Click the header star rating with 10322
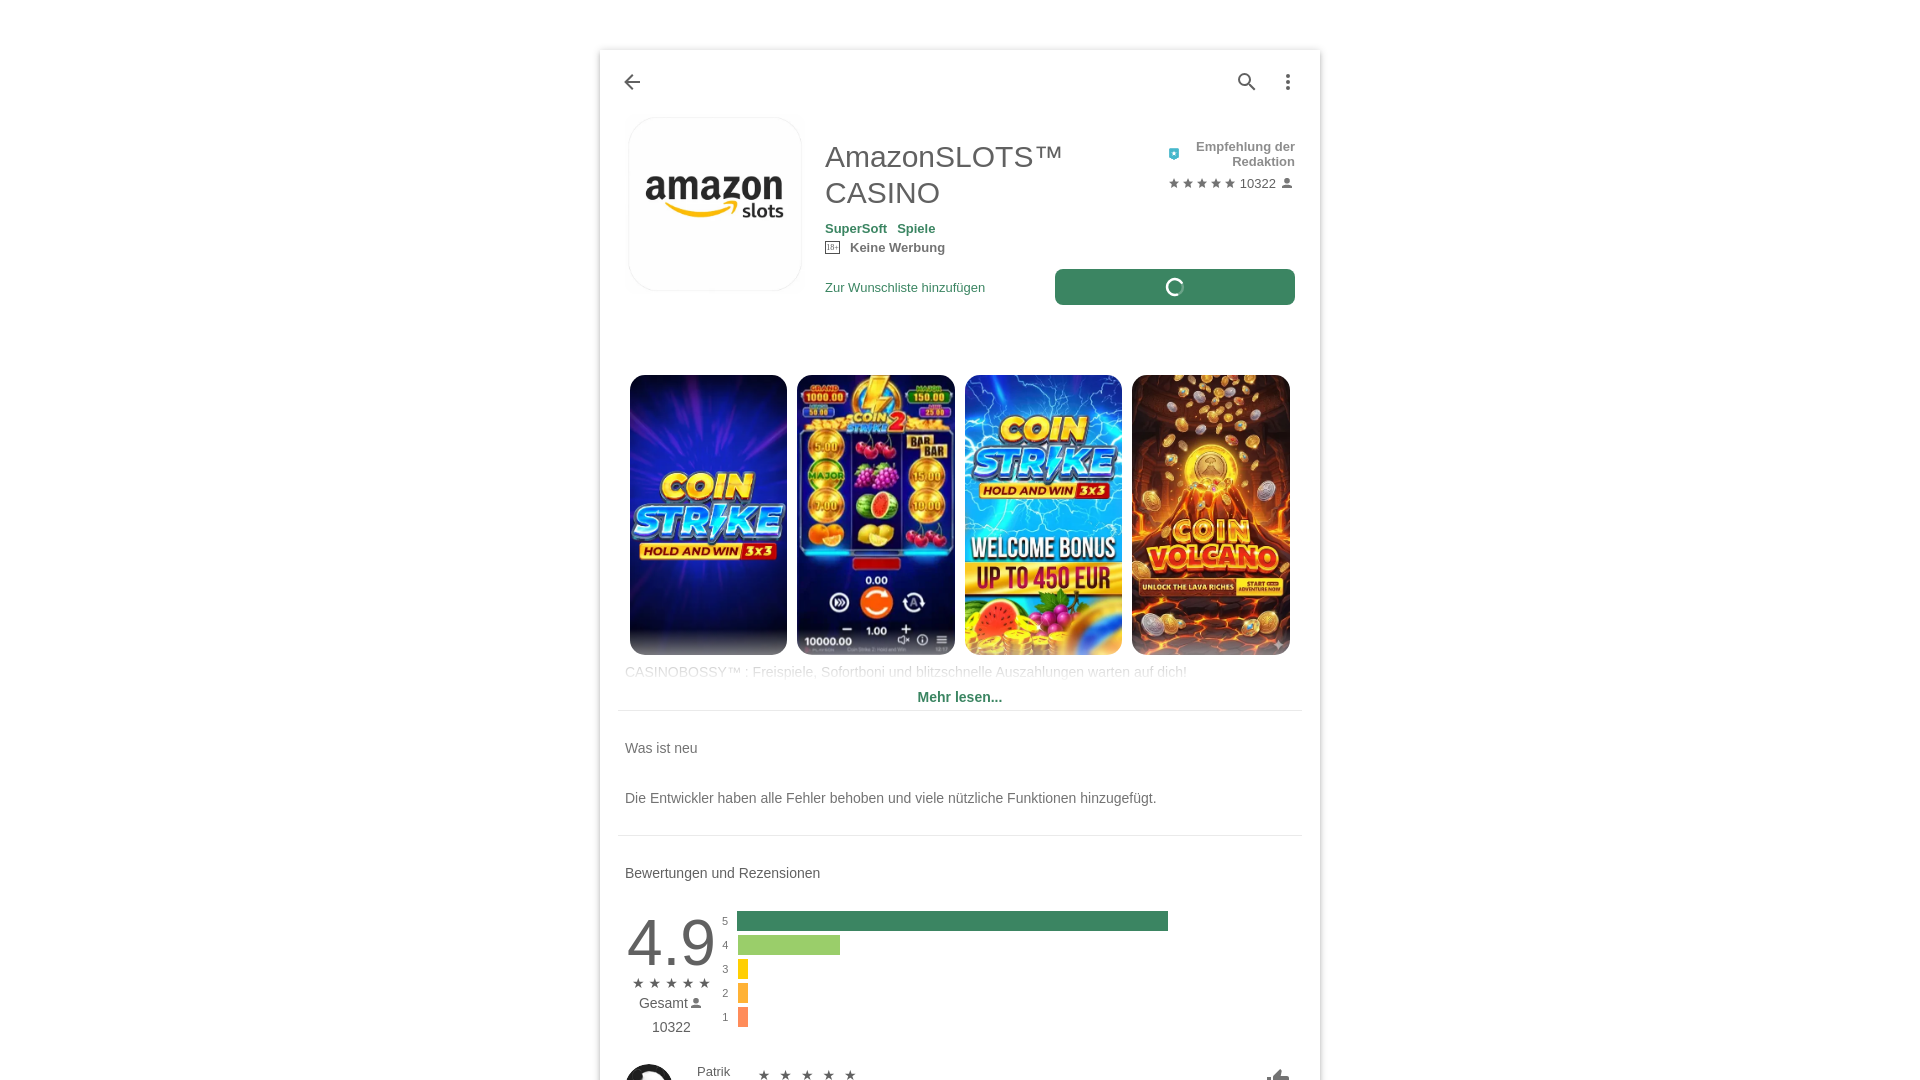The image size is (1920, 1080). coord(1231,184)
